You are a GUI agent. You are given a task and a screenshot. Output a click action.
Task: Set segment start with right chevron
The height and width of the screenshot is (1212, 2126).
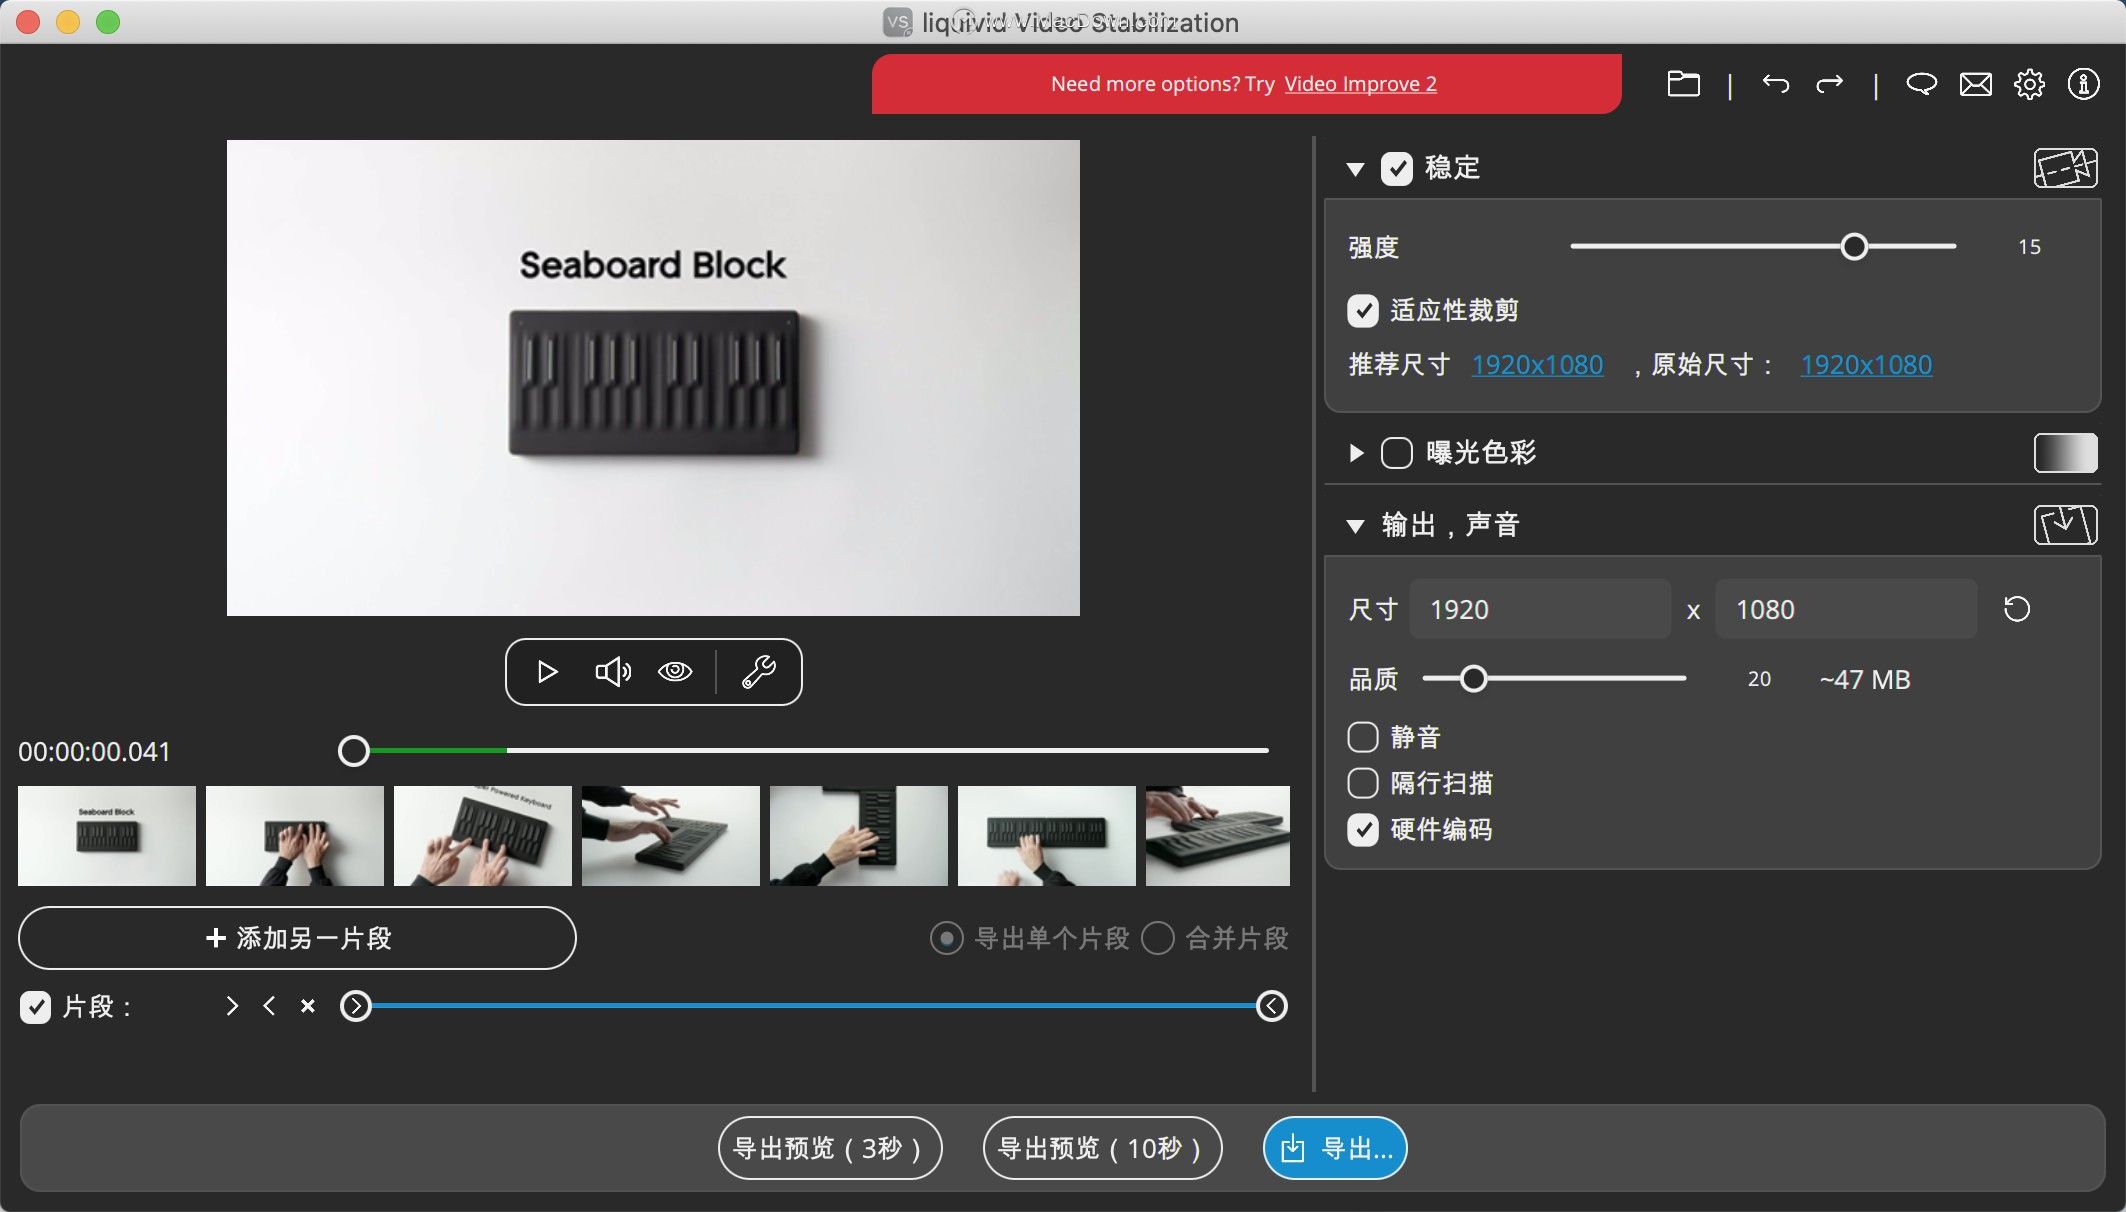pos(232,1006)
